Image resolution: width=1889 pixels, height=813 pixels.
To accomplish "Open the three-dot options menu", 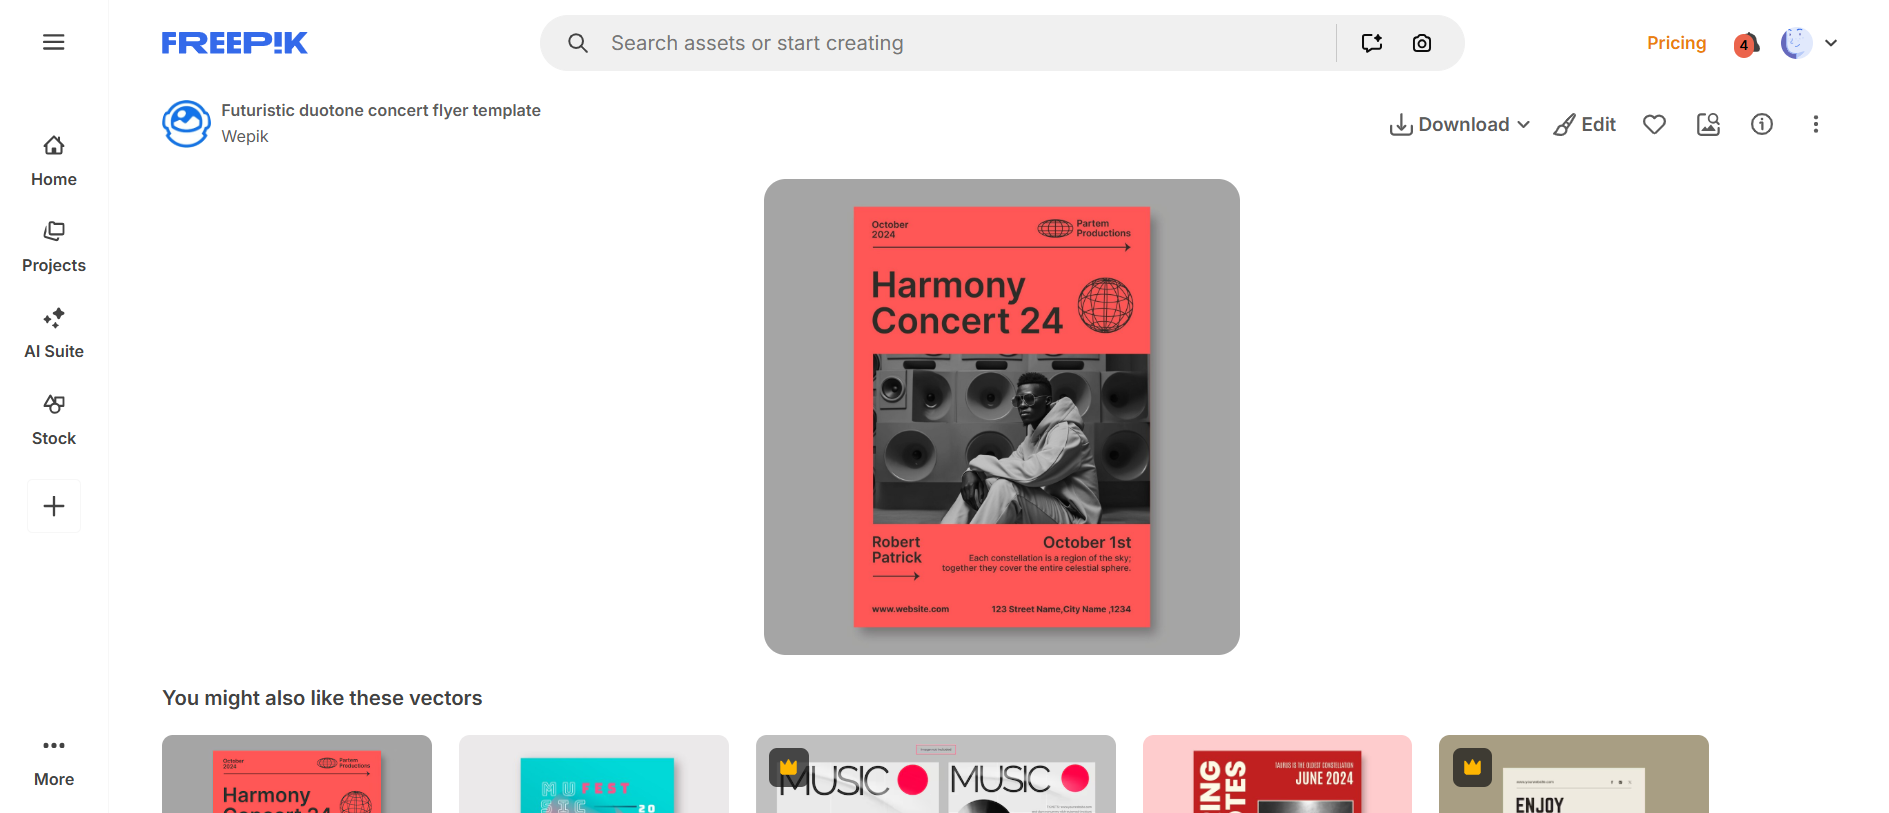I will point(1816,124).
